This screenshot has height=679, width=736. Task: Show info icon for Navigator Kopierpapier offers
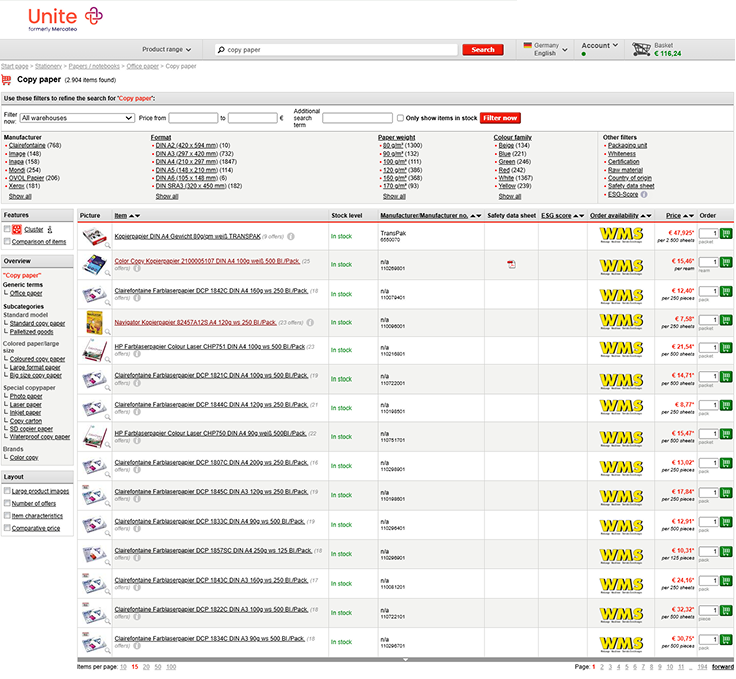coord(310,322)
